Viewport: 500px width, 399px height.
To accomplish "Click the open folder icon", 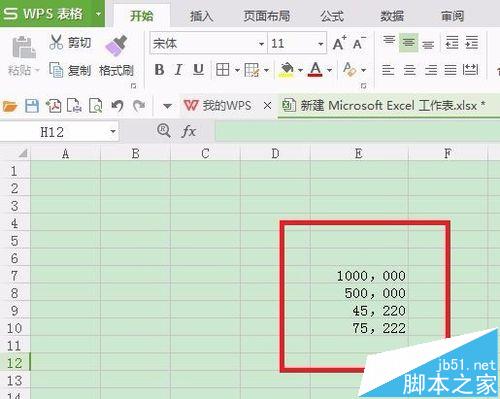I will tap(10, 106).
